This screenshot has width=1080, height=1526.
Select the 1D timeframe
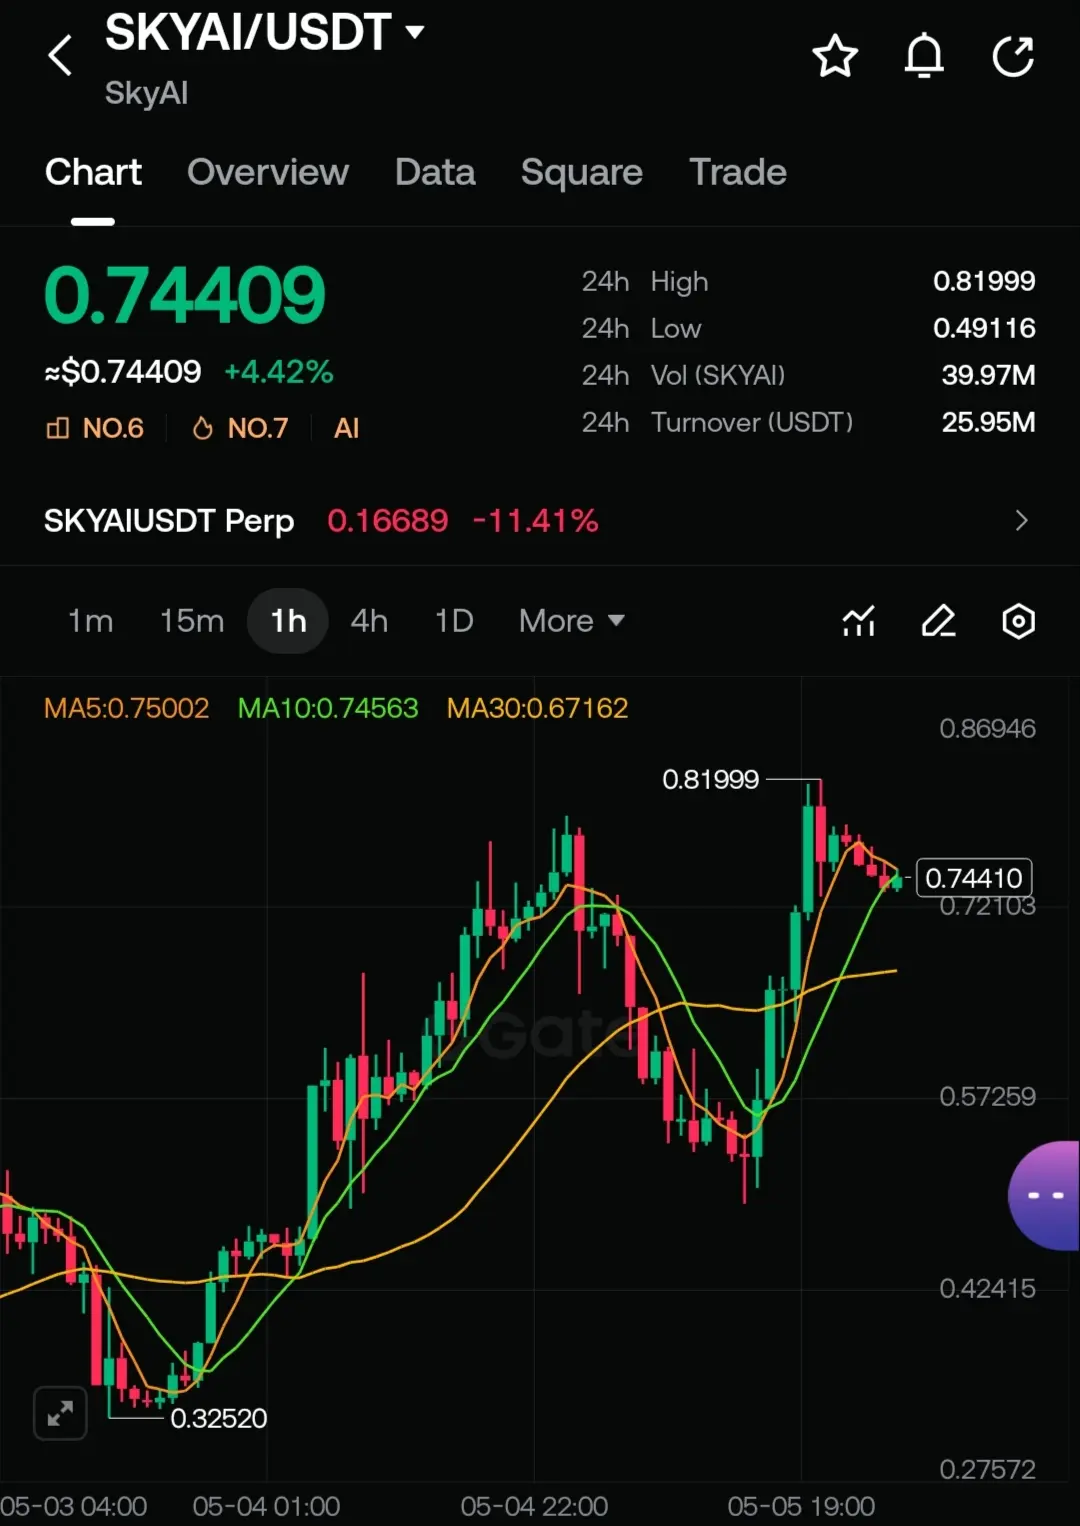point(454,621)
